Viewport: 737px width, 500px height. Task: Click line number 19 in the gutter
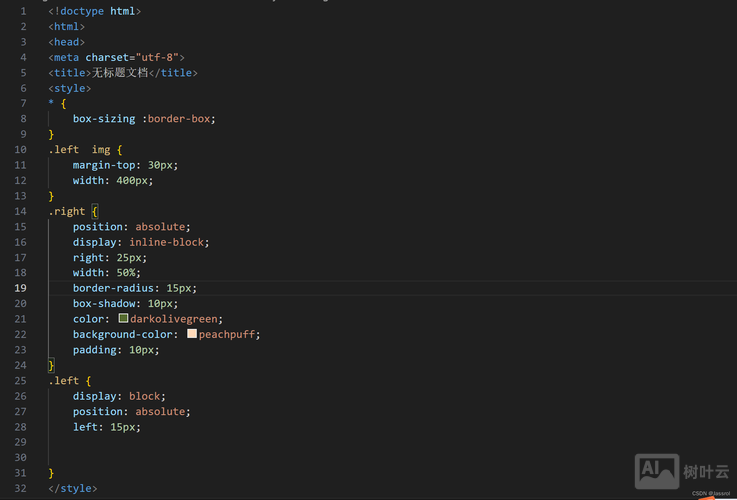pyautogui.click(x=20, y=288)
